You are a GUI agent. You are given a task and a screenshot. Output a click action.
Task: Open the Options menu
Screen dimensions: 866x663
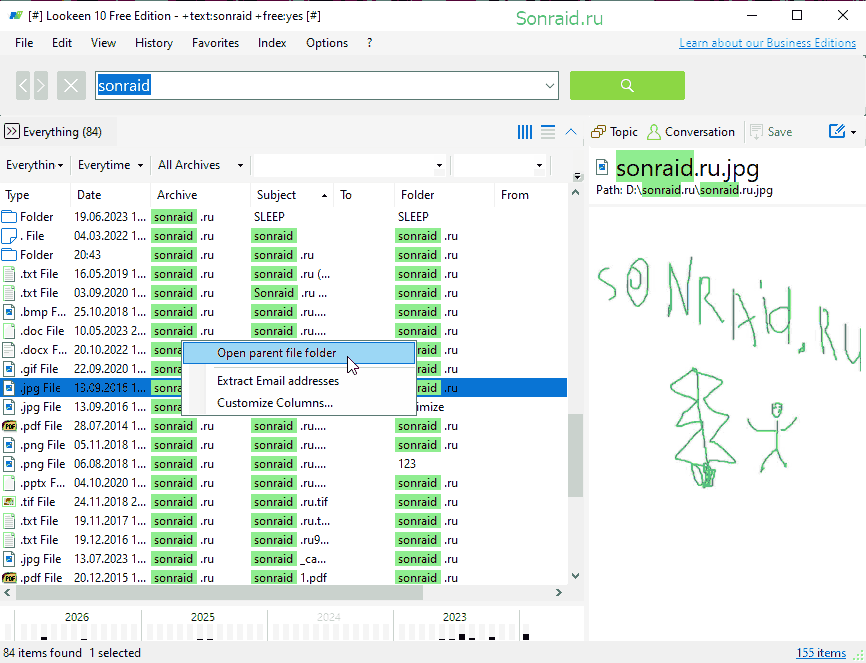click(327, 43)
